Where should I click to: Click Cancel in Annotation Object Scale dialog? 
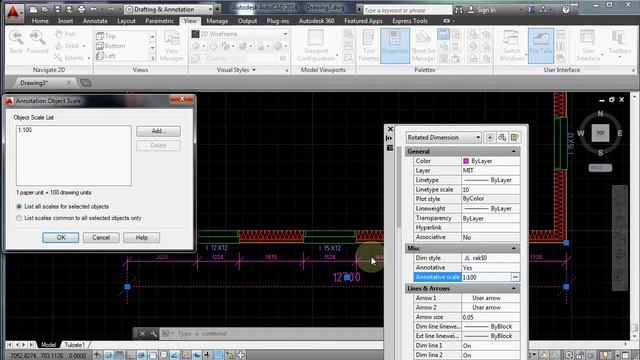pyautogui.click(x=101, y=238)
